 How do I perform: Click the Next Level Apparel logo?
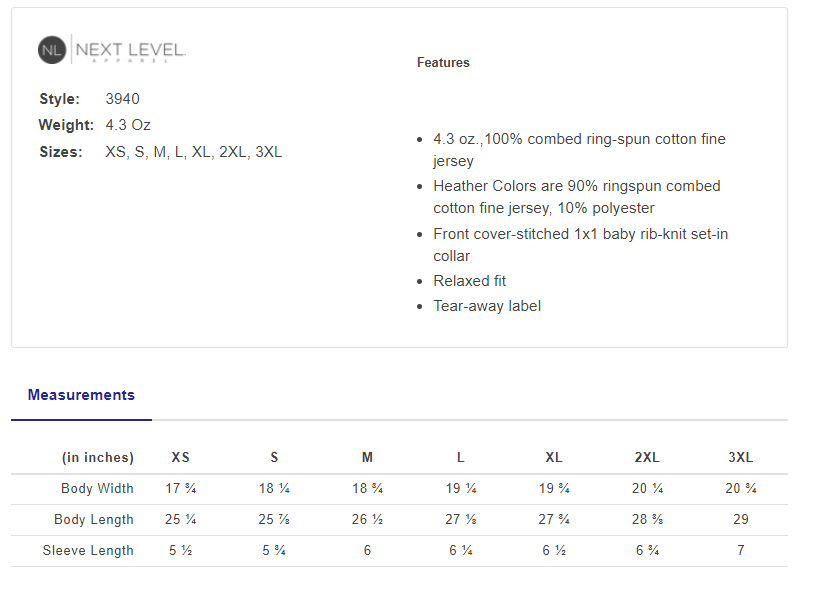click(112, 50)
